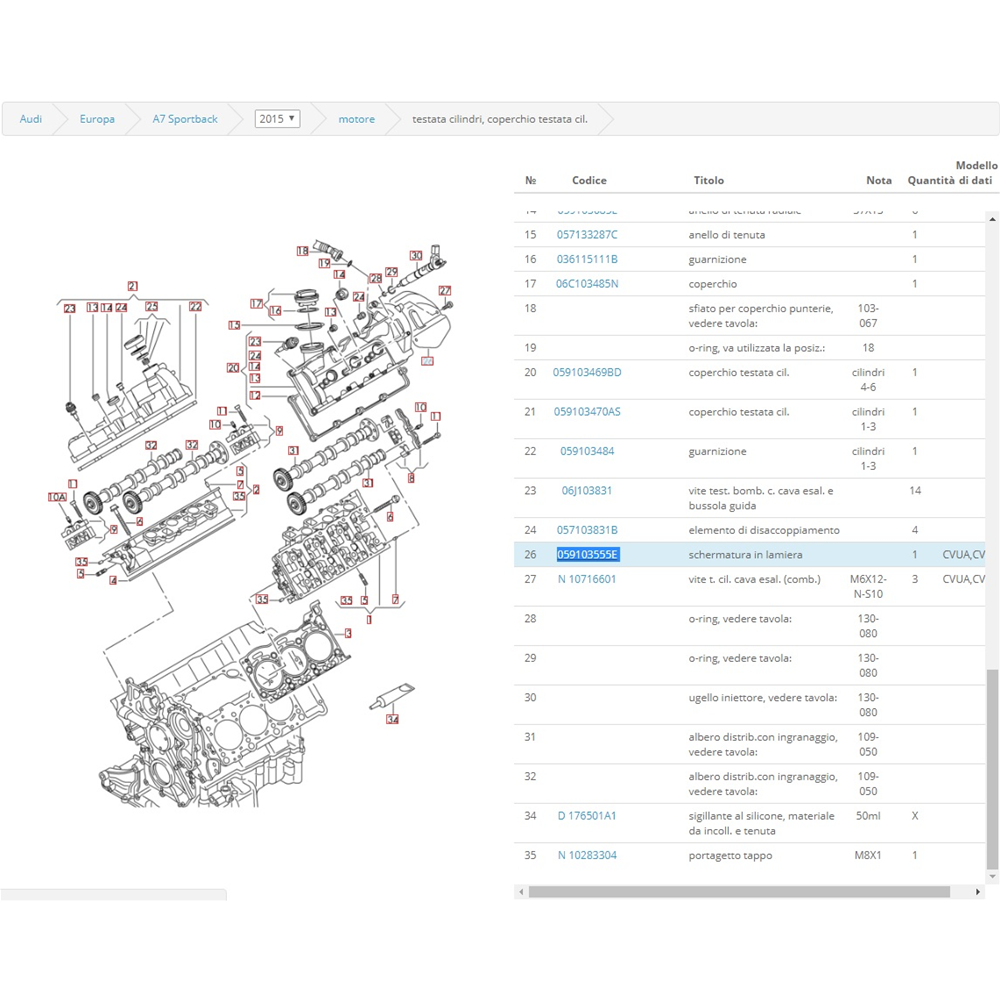Screen dimensions: 1000x1000
Task: Select callout 12 in the diagram
Action: pos(255,395)
